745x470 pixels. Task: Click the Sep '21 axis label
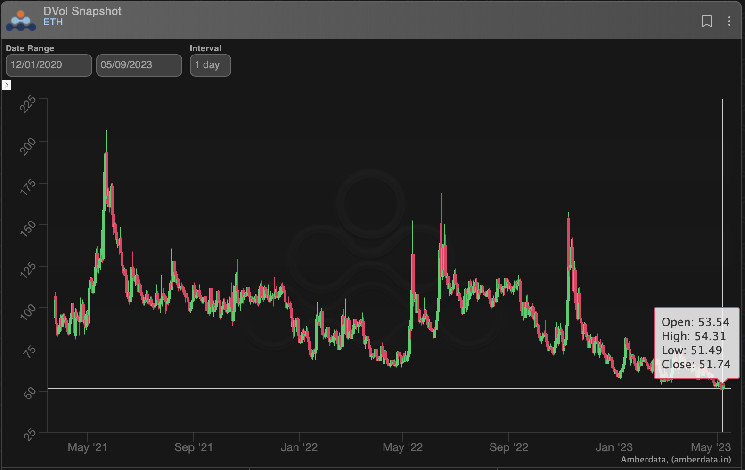(x=193, y=447)
